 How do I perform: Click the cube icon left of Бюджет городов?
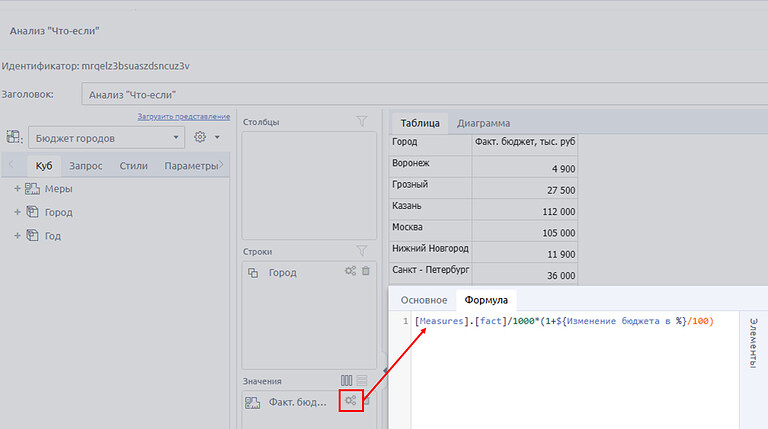[13, 137]
